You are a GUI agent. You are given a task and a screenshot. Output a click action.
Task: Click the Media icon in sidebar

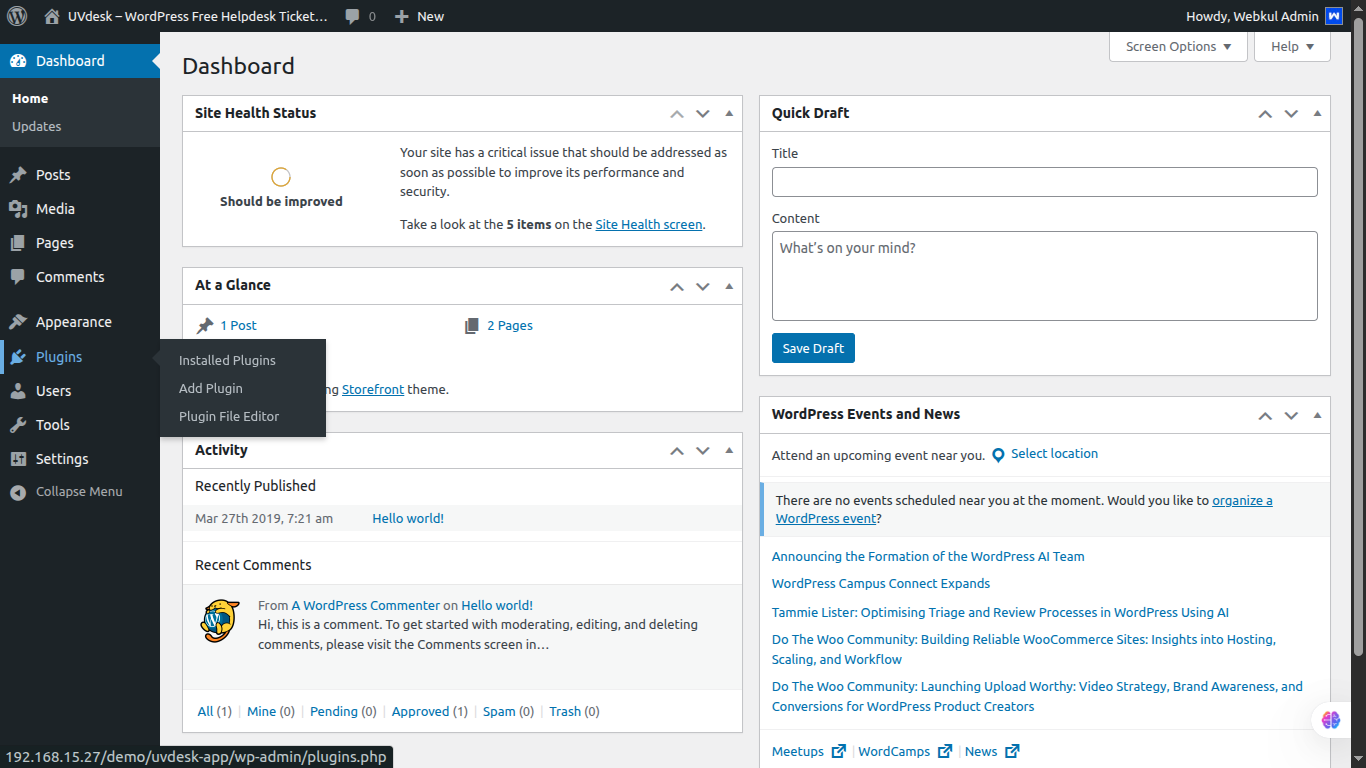click(x=18, y=209)
